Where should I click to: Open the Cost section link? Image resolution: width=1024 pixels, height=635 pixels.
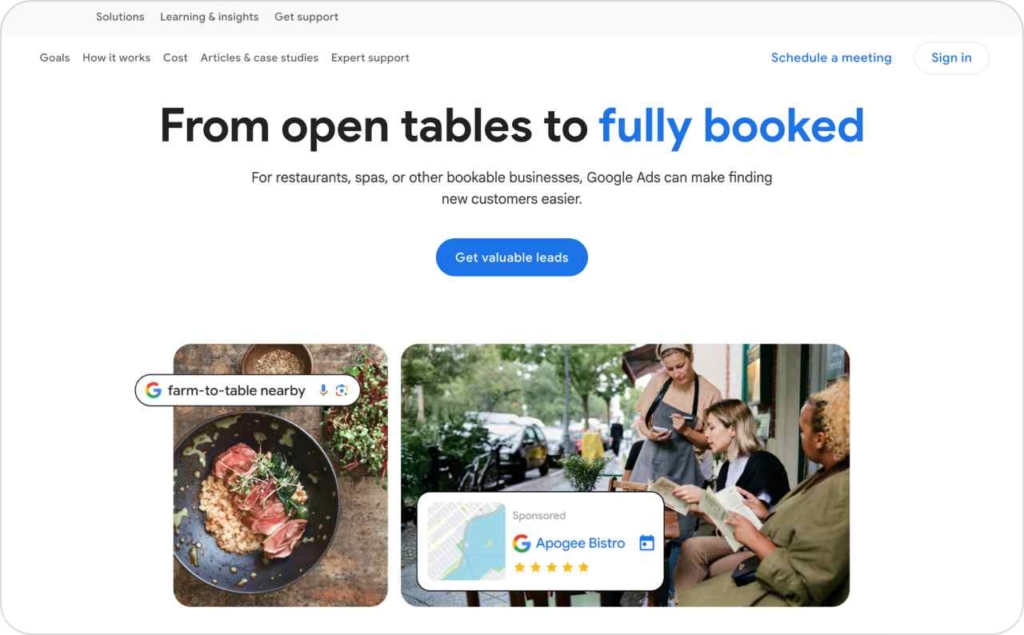(175, 57)
